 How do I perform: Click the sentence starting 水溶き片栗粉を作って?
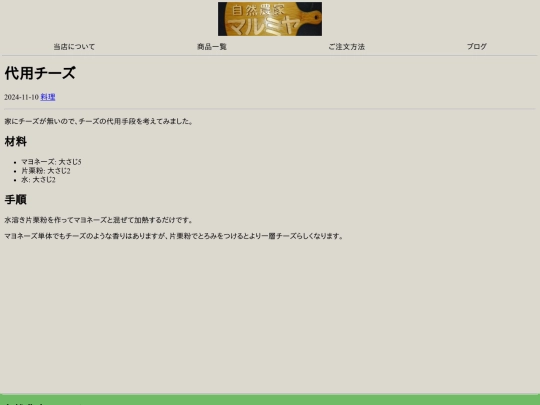click(x=99, y=220)
